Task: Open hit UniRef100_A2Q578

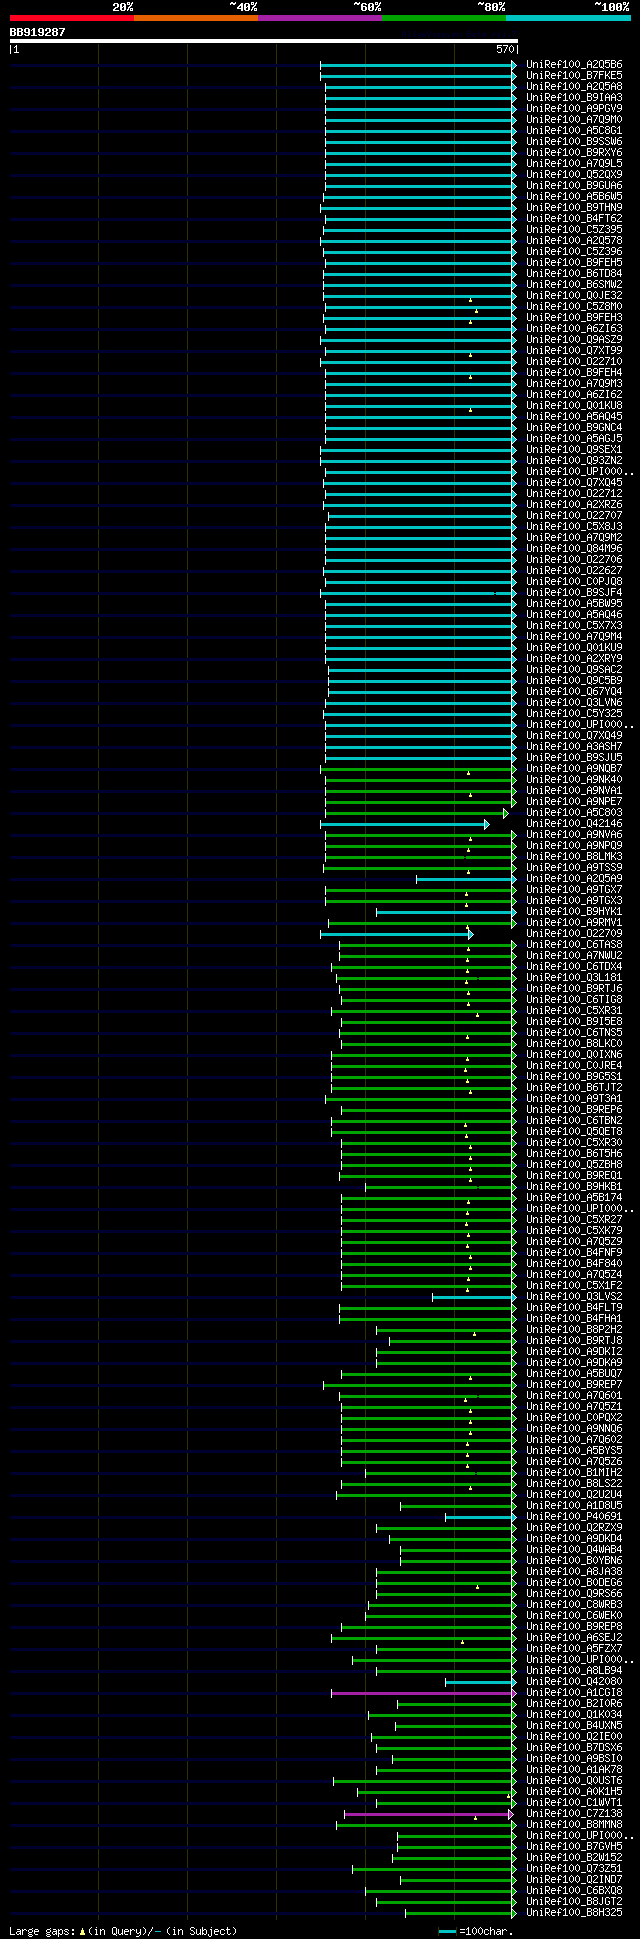Action: pos(574,241)
